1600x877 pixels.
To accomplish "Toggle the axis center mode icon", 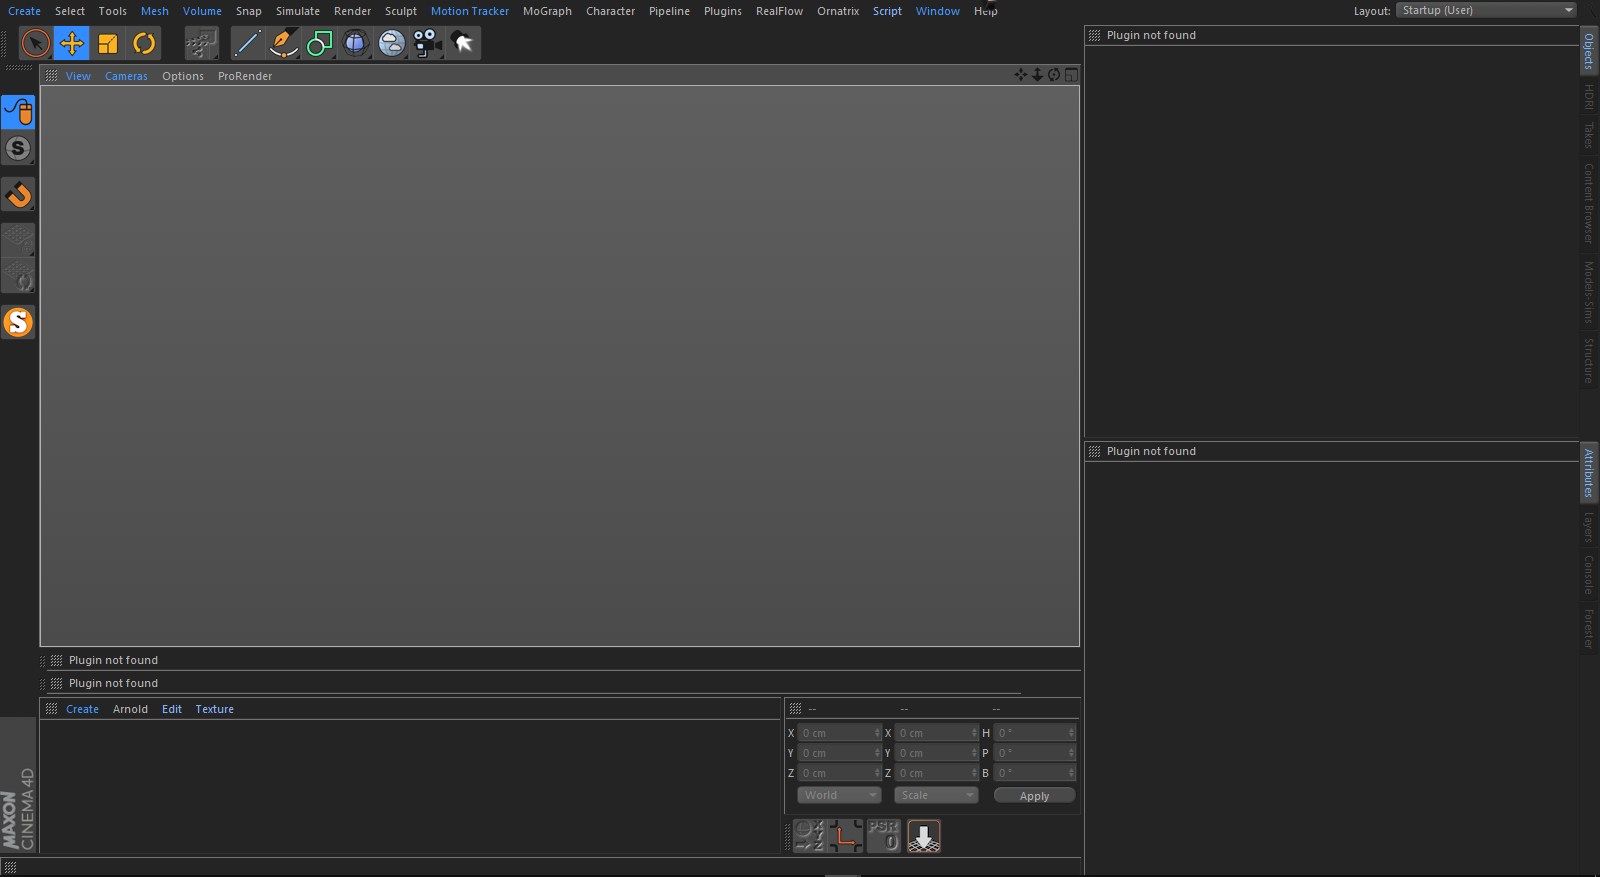I will tap(845, 836).
